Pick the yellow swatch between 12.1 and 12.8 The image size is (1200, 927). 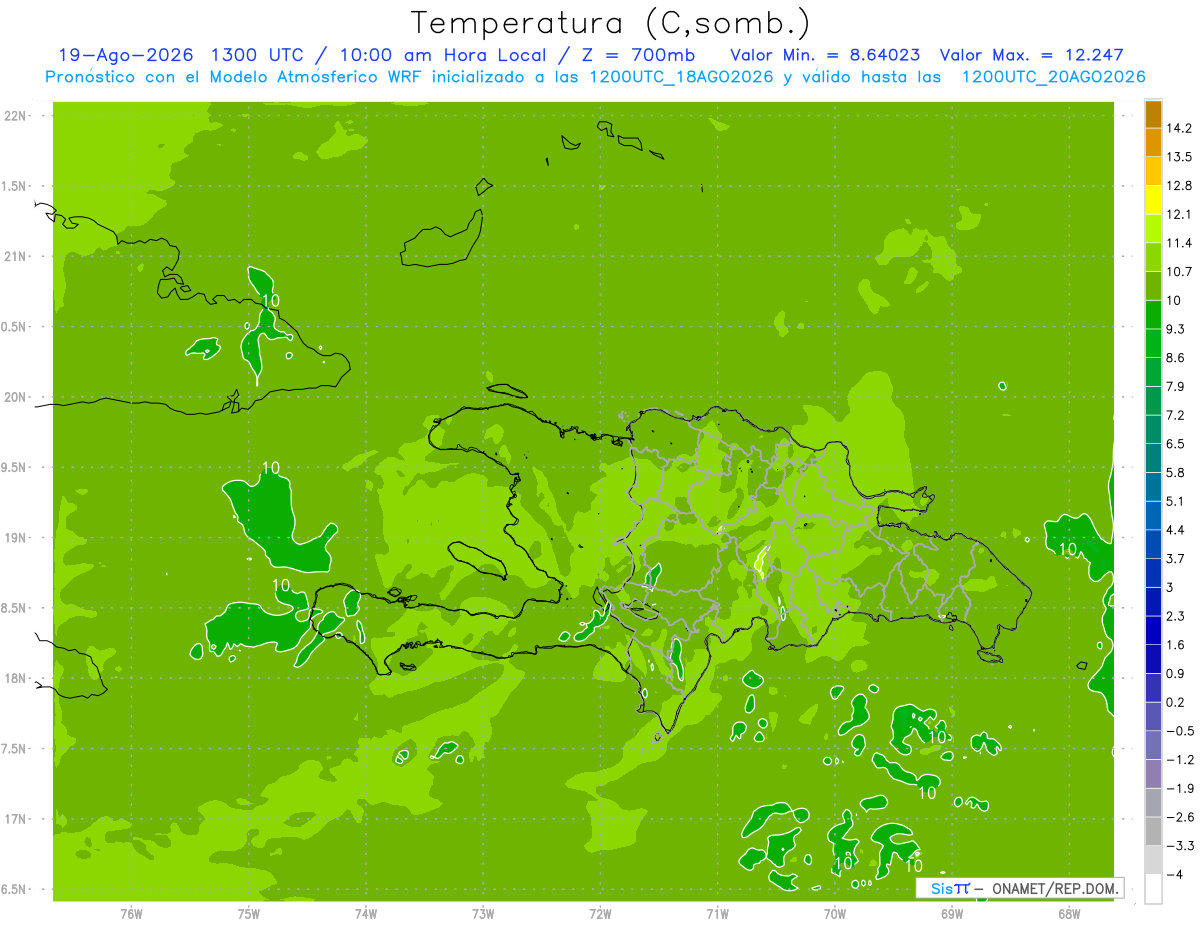(x=1153, y=199)
